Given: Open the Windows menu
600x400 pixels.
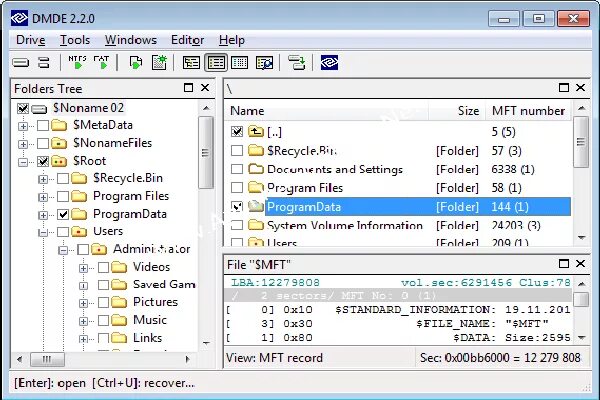Looking at the screenshot, I should tap(131, 40).
